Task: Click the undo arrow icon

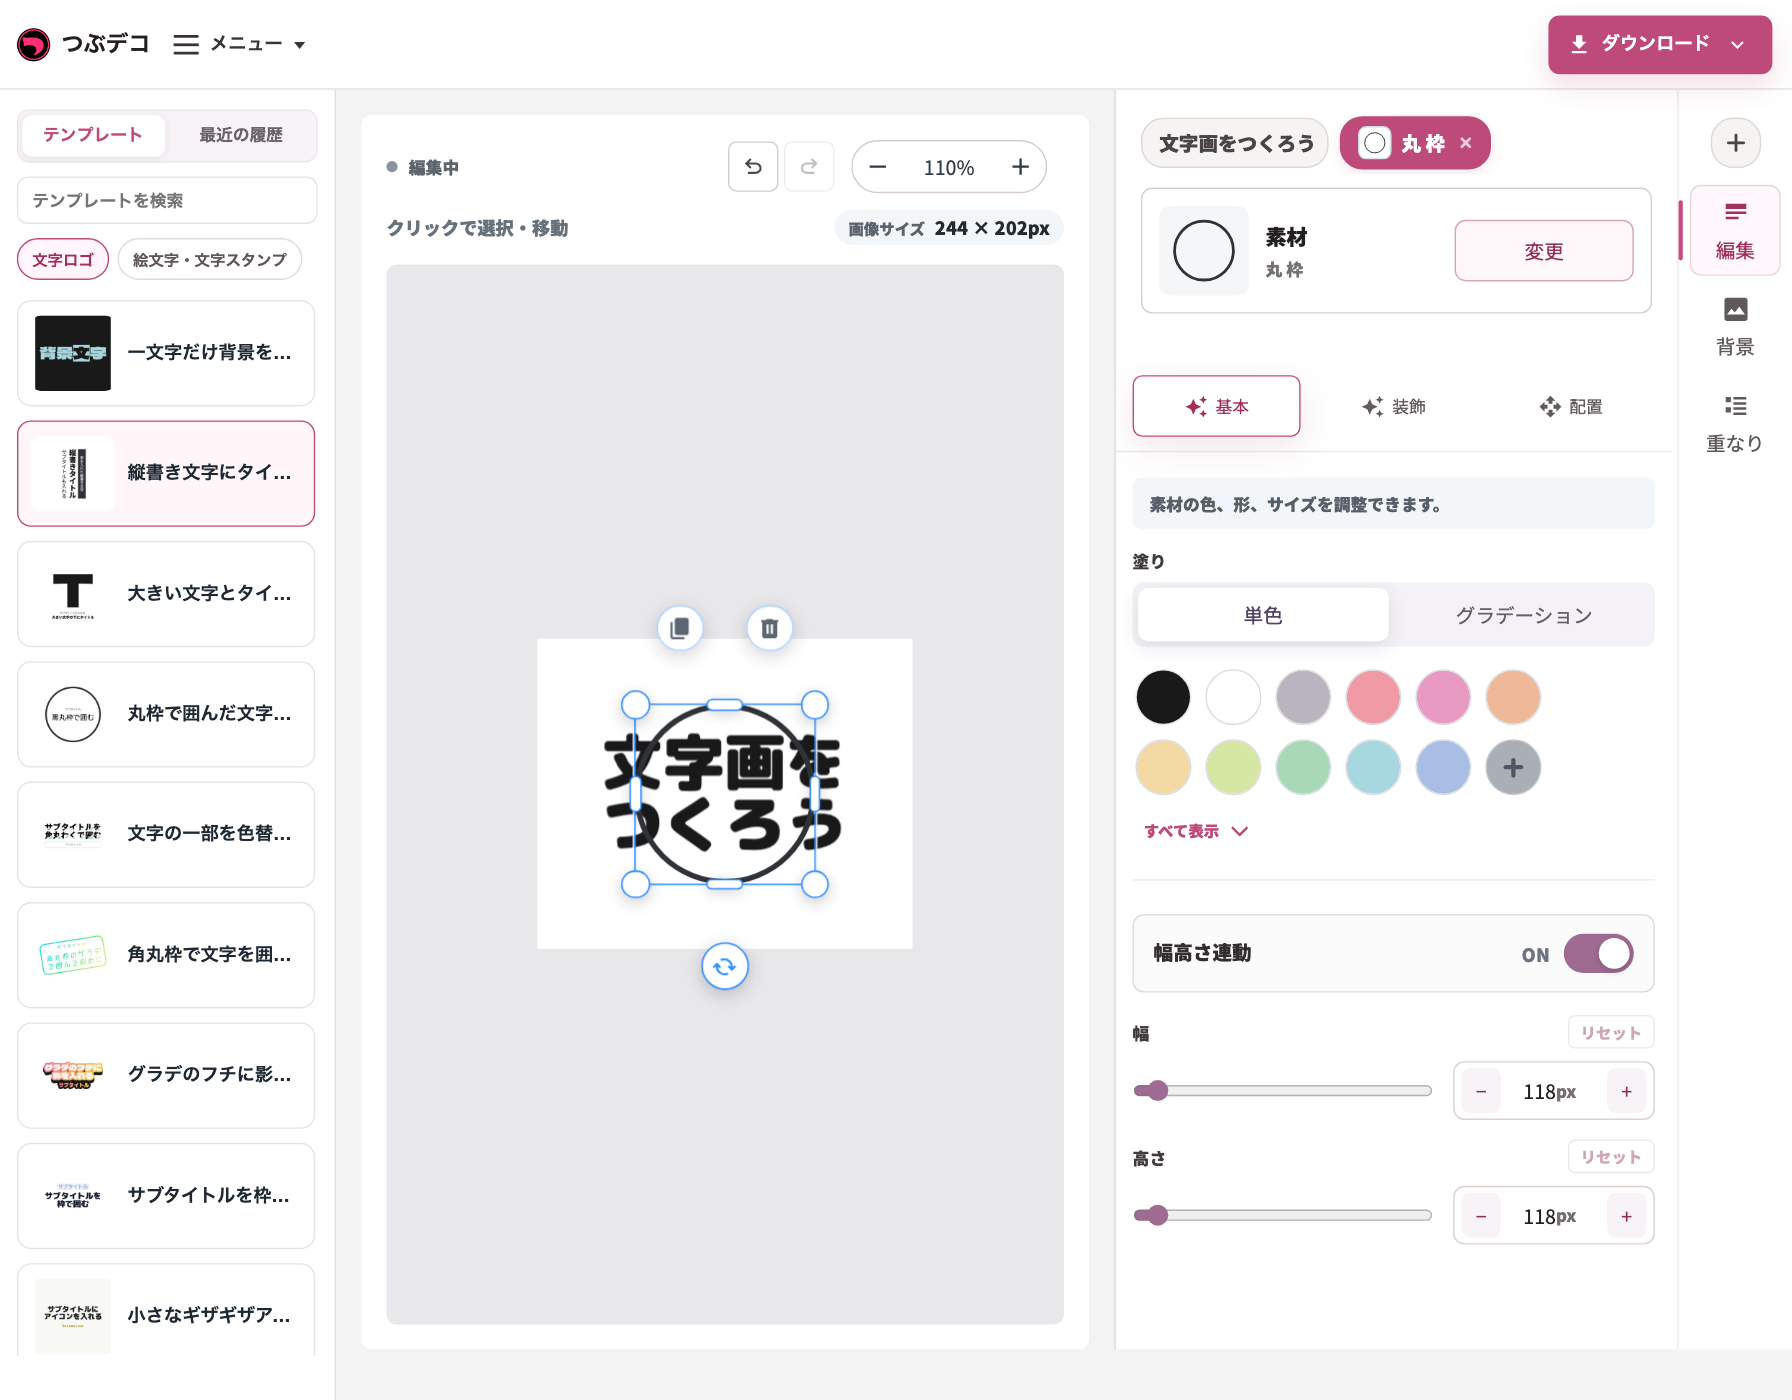Action: [x=753, y=167]
